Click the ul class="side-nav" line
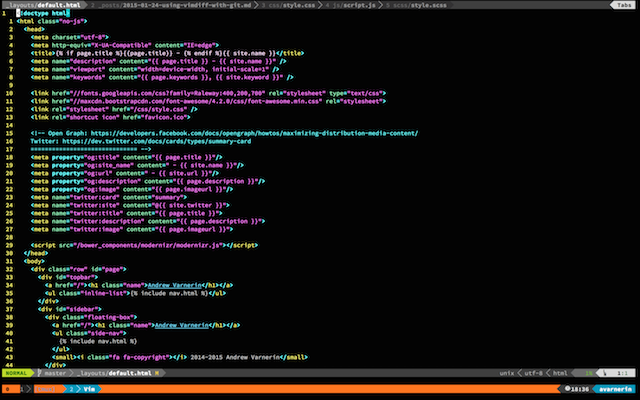Viewport: 640px width, 400px height. [89, 333]
